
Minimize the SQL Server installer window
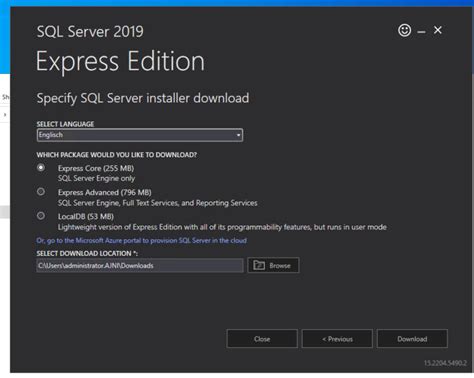pyautogui.click(x=421, y=32)
